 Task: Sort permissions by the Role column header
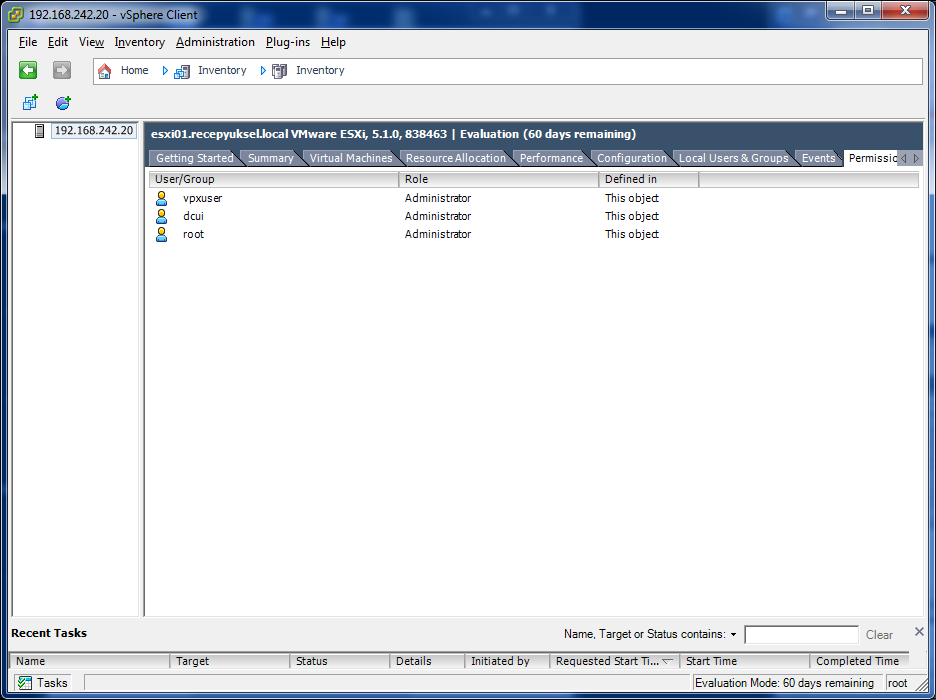tap(498, 179)
